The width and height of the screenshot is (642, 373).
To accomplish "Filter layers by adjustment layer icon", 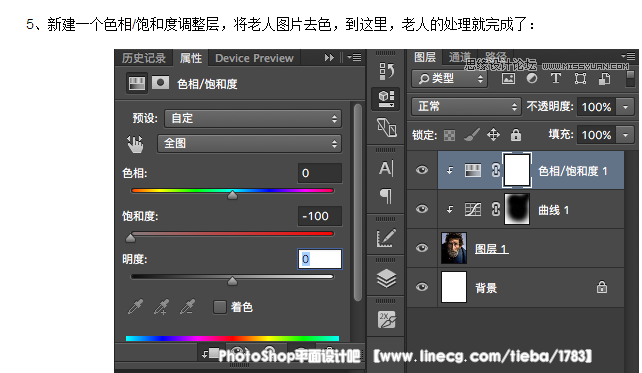I will tap(532, 78).
